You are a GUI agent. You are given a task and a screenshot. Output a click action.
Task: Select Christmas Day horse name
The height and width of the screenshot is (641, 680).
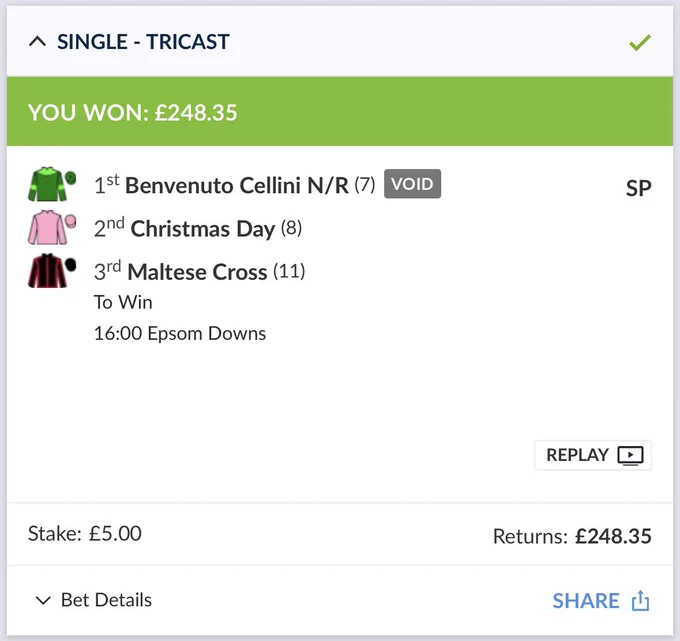pyautogui.click(x=203, y=229)
